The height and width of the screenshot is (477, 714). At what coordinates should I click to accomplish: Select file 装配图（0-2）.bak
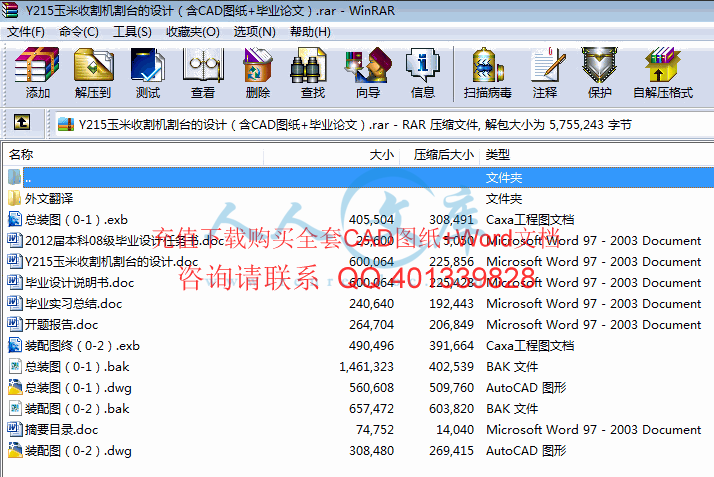coord(77,408)
